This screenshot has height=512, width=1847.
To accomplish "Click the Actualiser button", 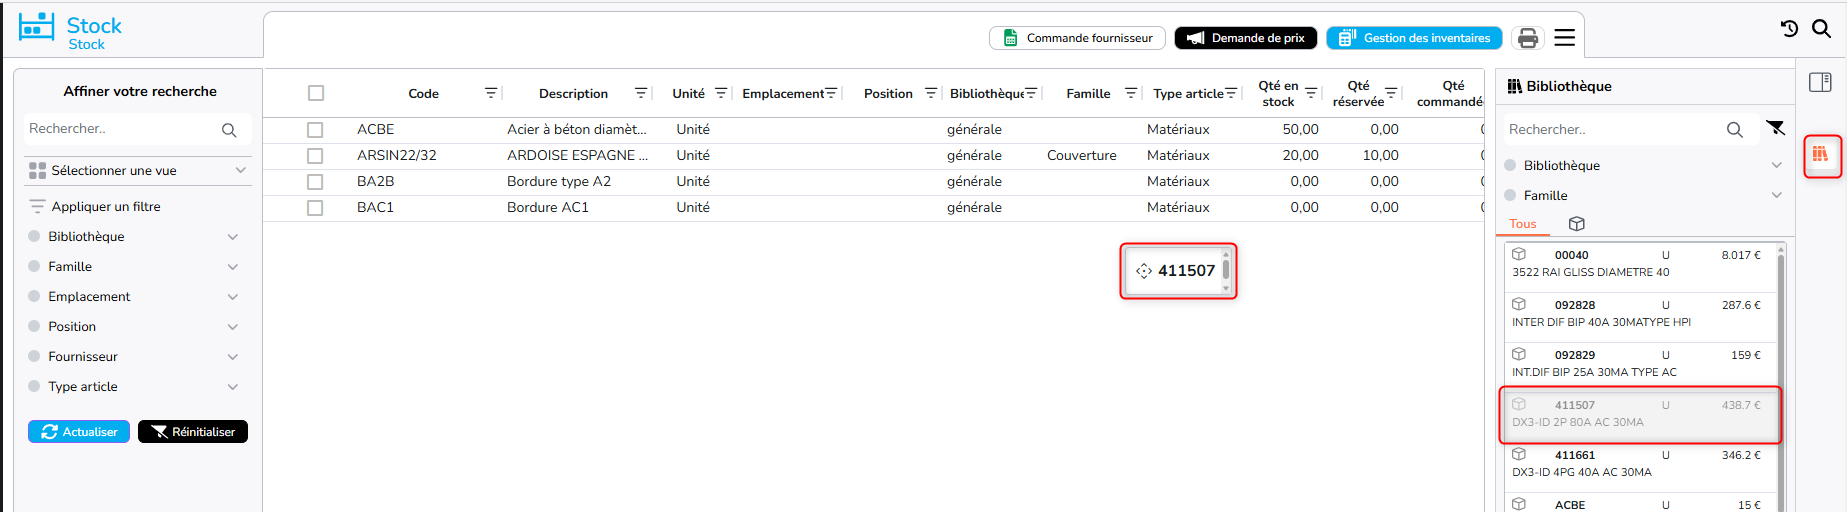I will pos(79,432).
